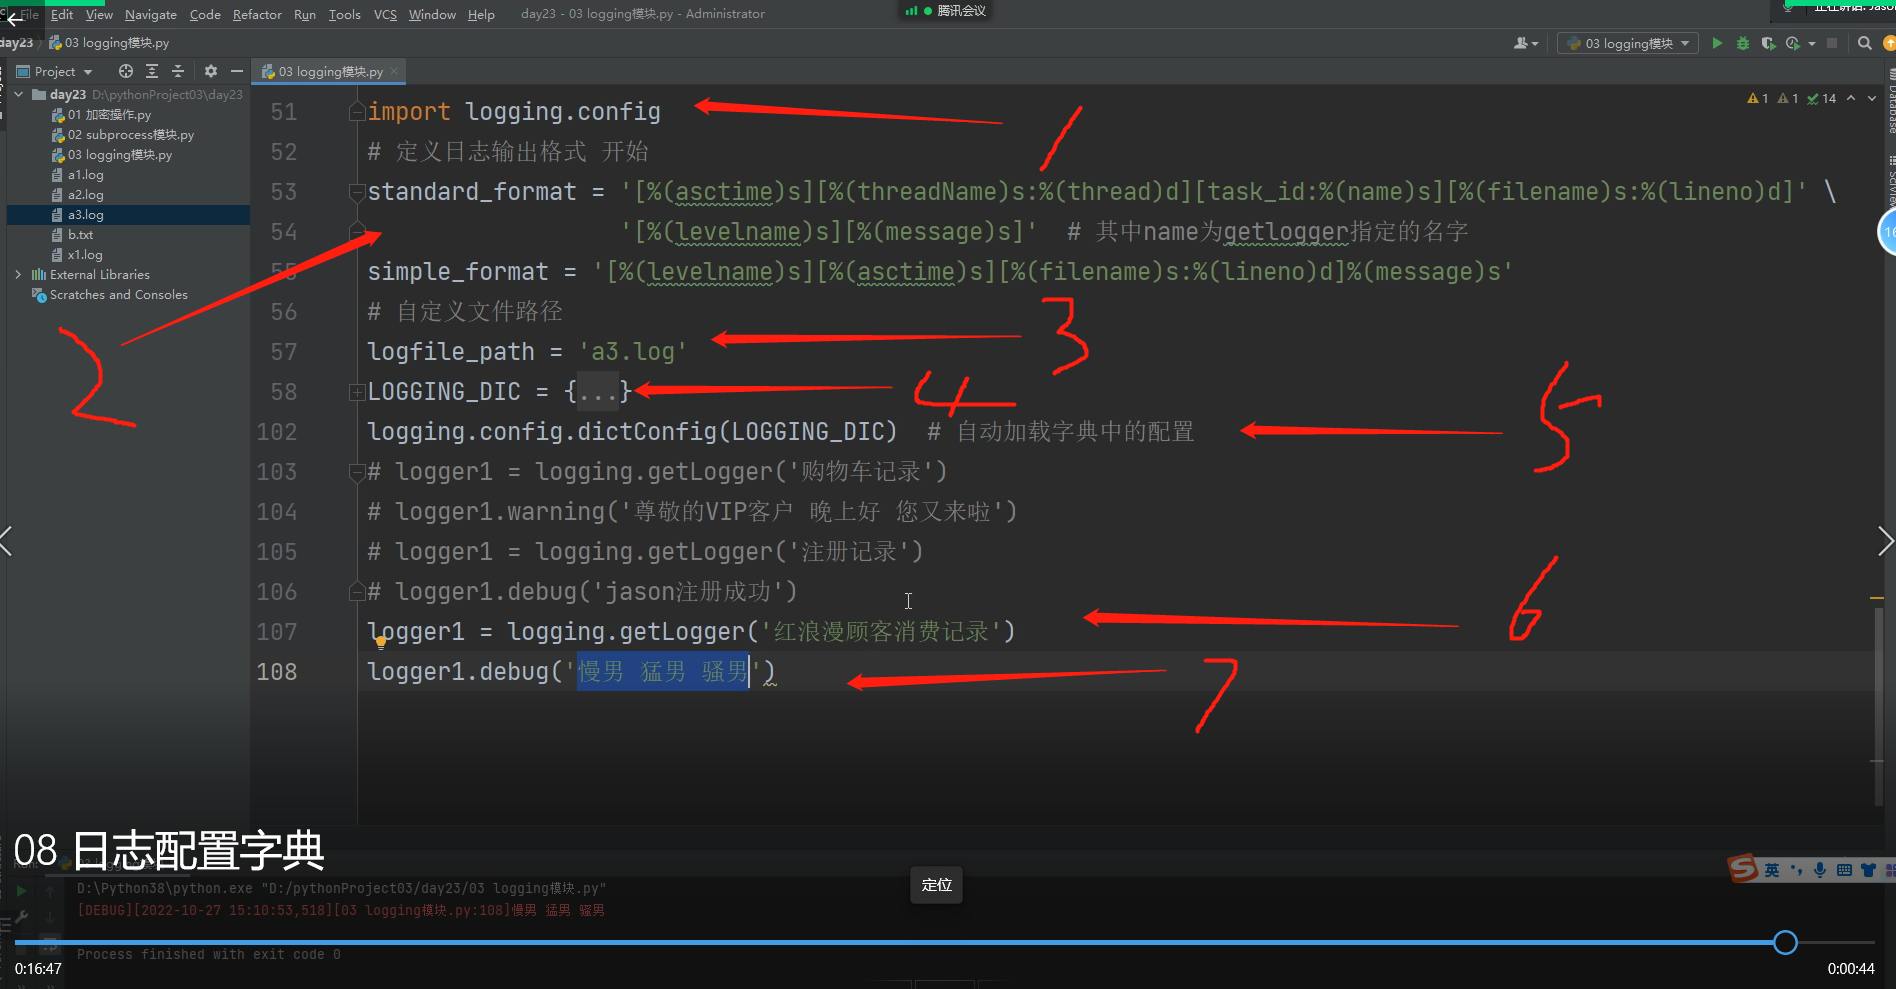Start debugging with the green bug icon
Screen dimensions: 1896x989
click(x=1743, y=43)
